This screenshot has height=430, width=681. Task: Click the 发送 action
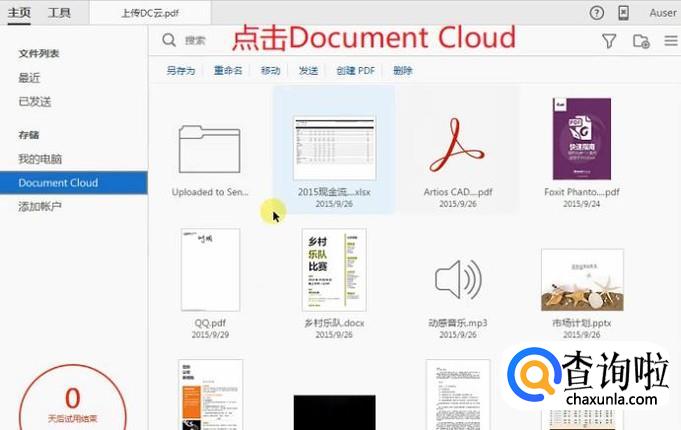point(308,70)
